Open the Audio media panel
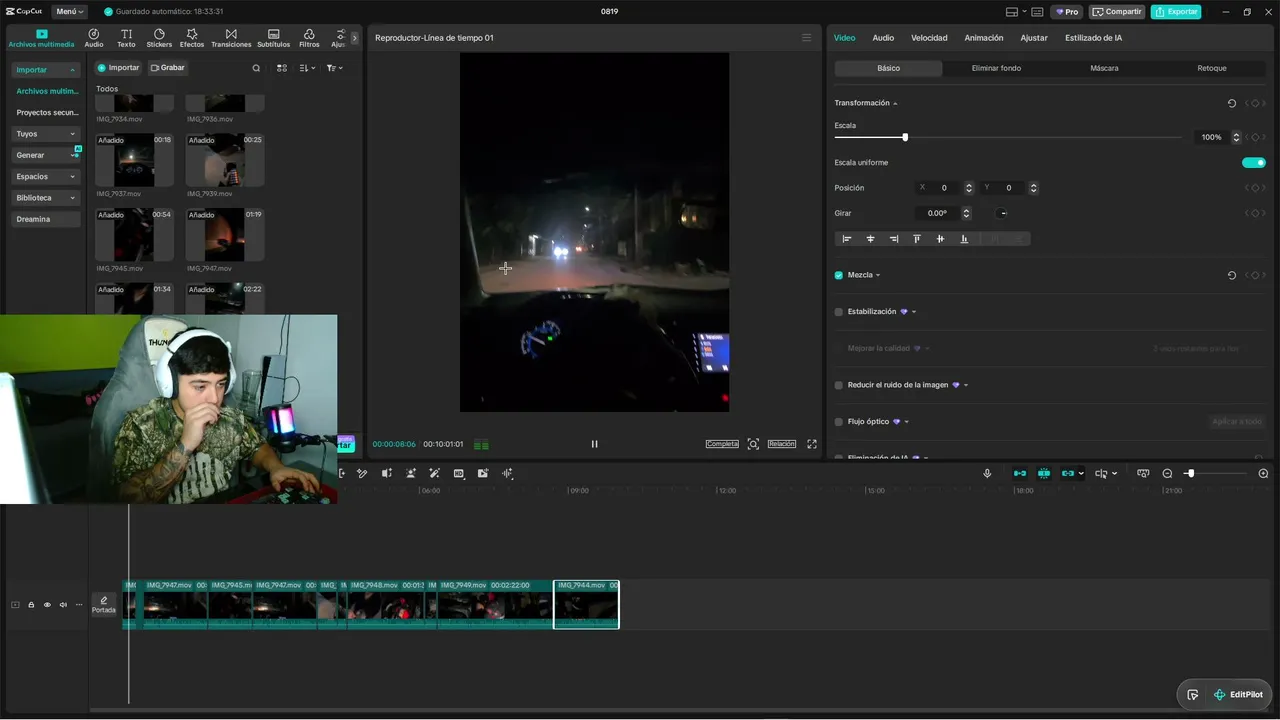The image size is (1280, 720). (x=94, y=38)
